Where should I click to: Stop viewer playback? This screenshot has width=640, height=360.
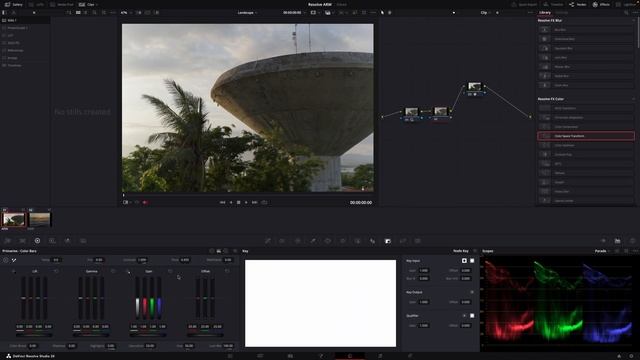(239, 202)
